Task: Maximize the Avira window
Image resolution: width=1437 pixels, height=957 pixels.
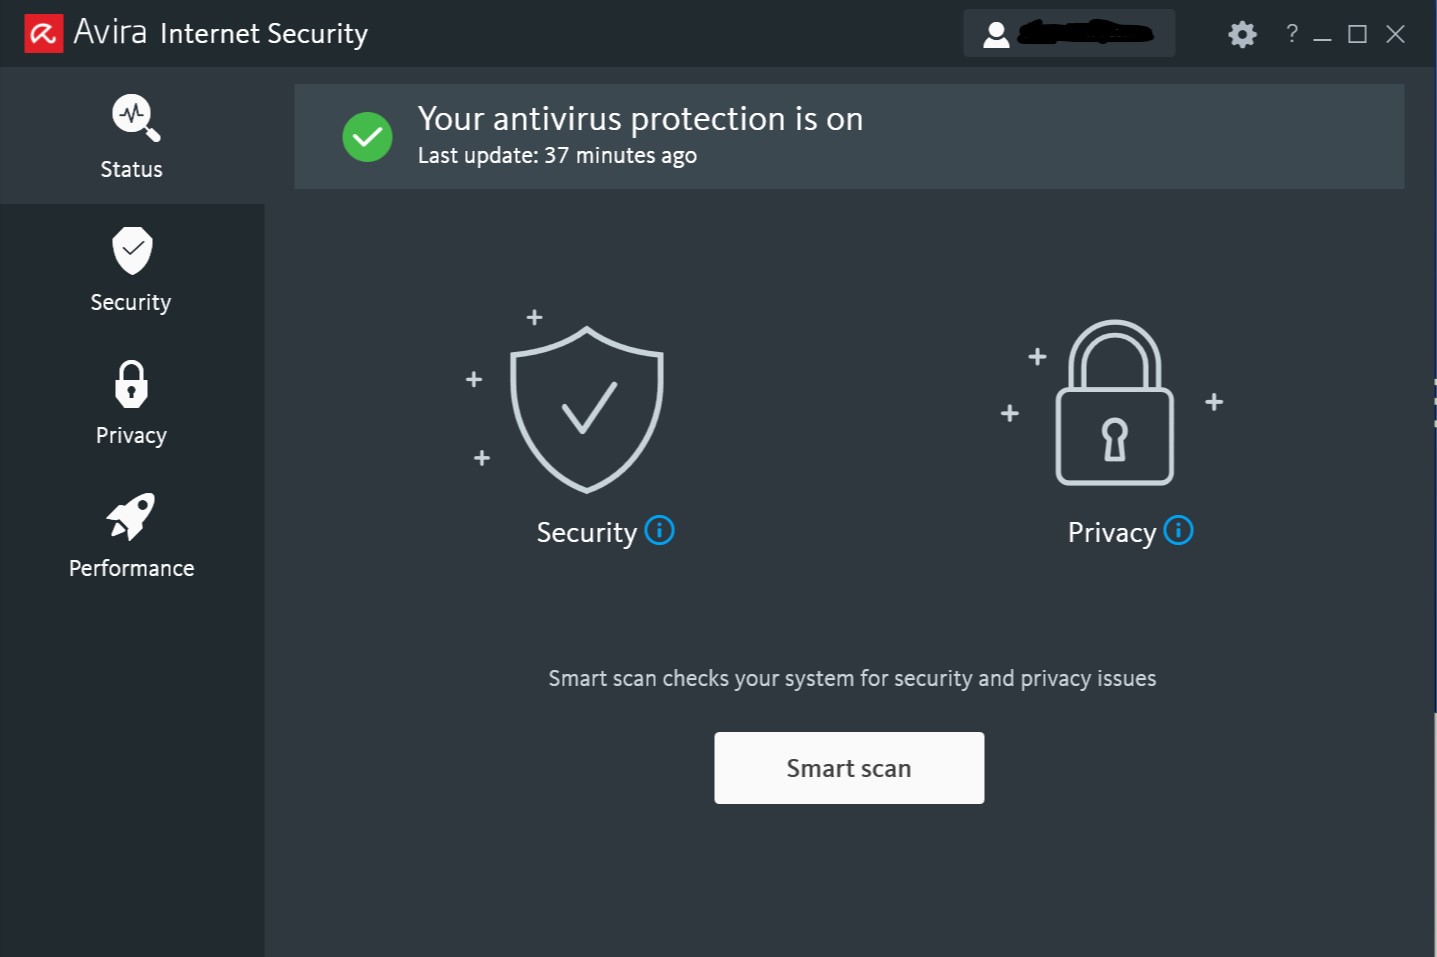Action: tap(1357, 35)
